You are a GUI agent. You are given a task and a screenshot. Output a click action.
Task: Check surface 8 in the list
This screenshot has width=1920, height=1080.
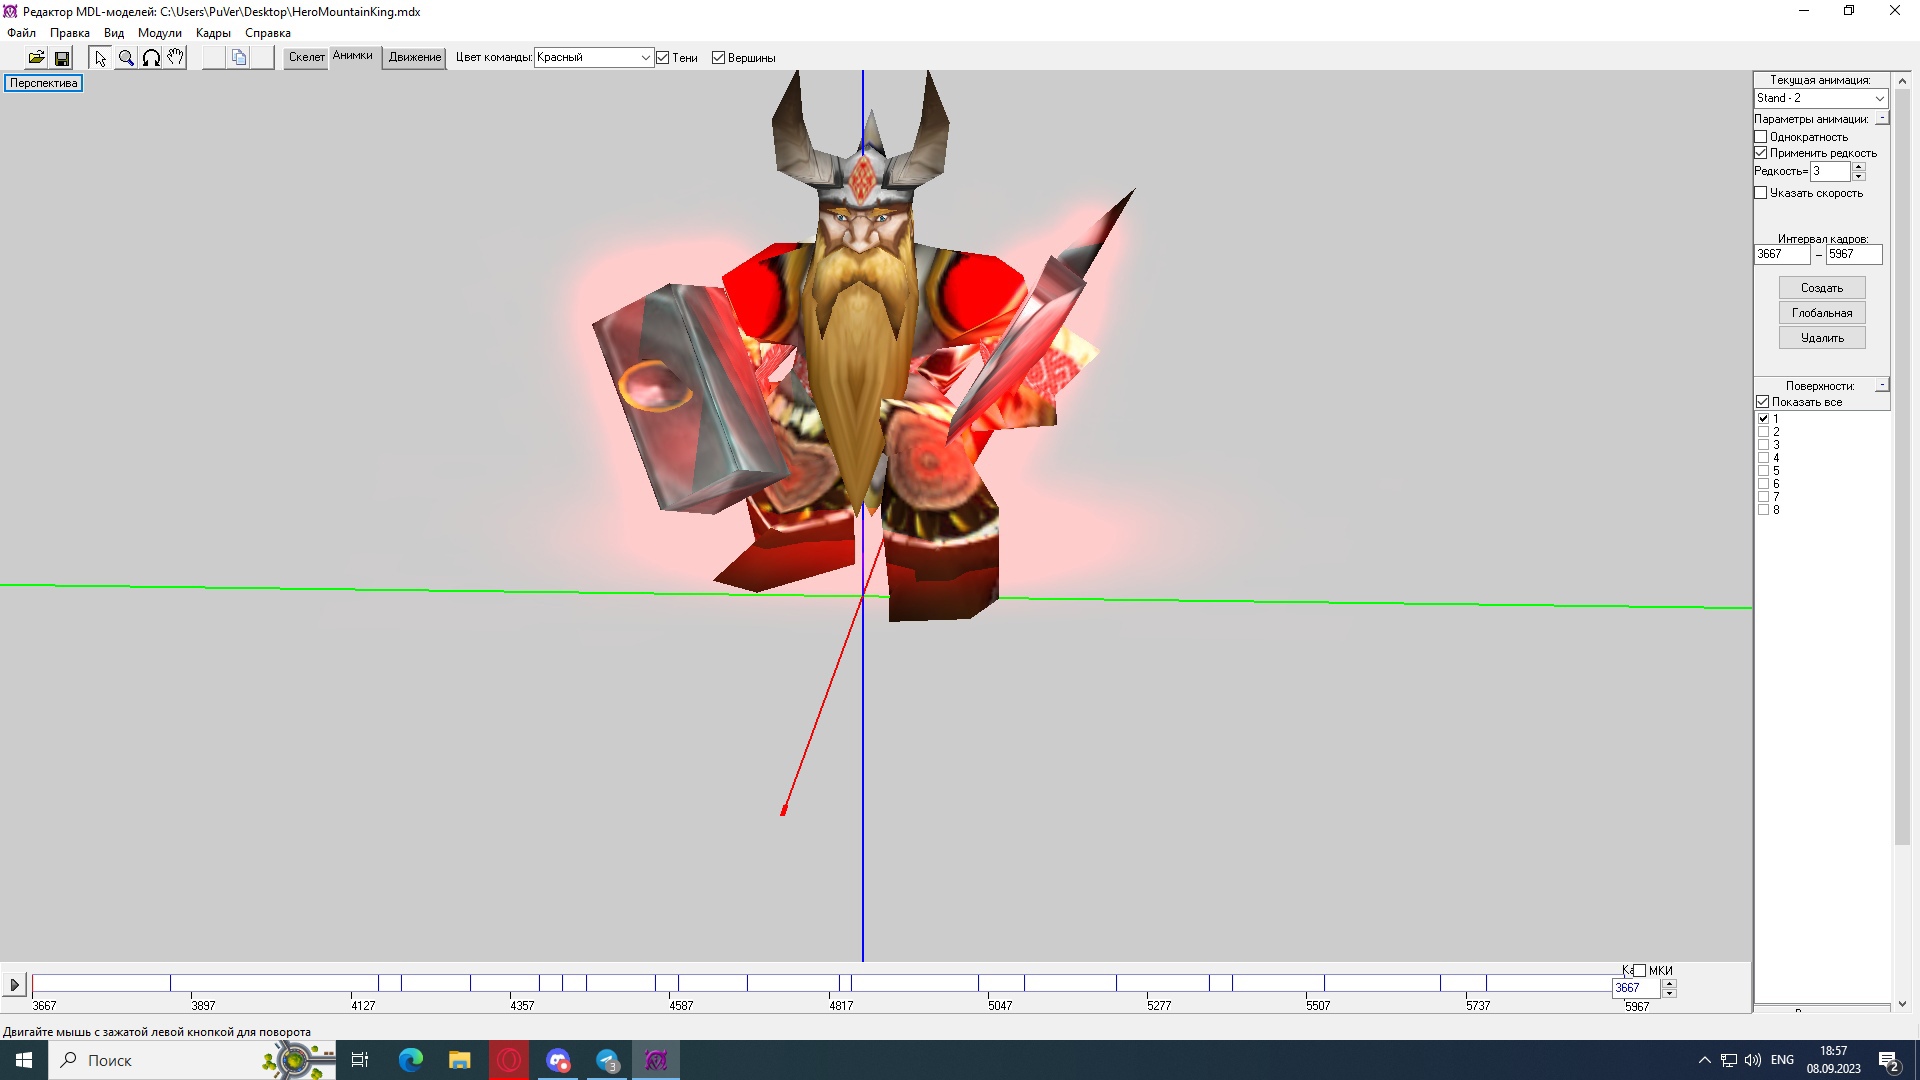[1764, 510]
